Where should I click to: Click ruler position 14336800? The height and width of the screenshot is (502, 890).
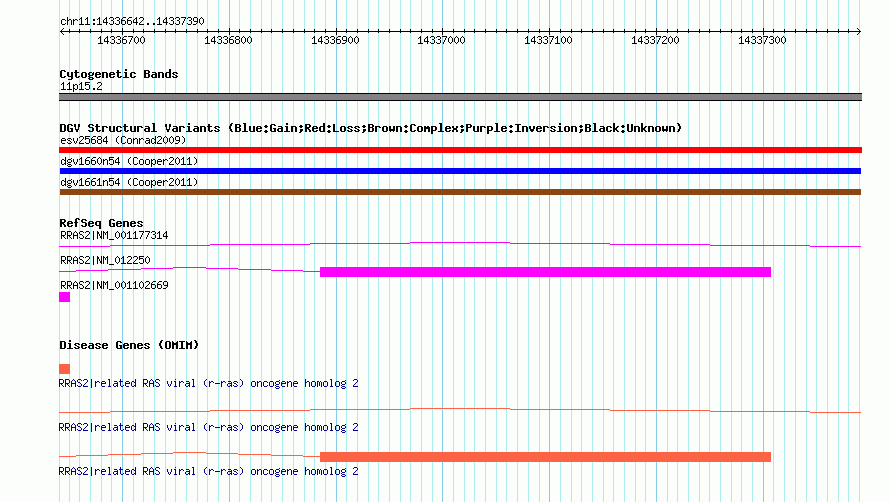228,40
